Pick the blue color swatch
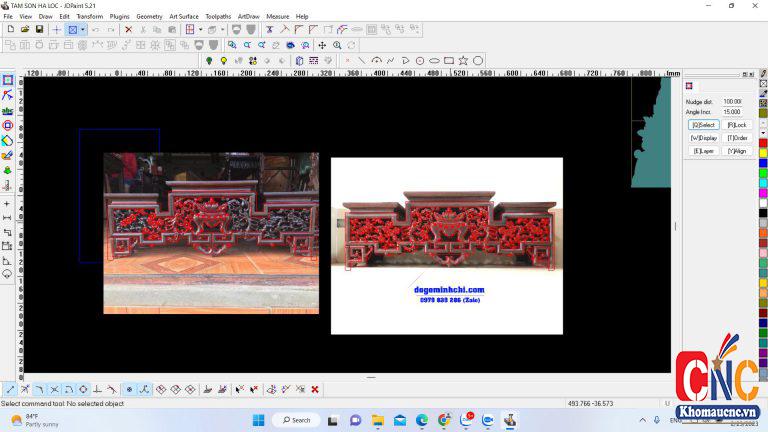The image size is (768, 432). click(763, 163)
